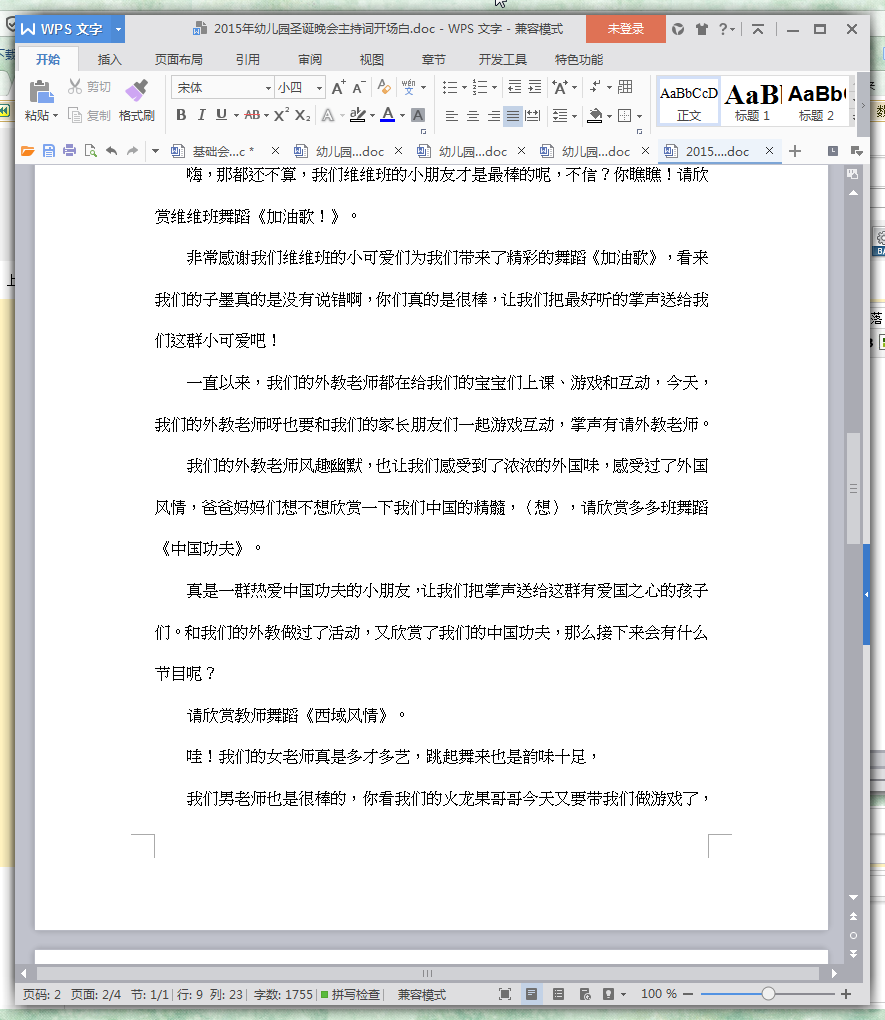885x1020 pixels.
Task: Click the increase indent icon
Action: tap(535, 87)
